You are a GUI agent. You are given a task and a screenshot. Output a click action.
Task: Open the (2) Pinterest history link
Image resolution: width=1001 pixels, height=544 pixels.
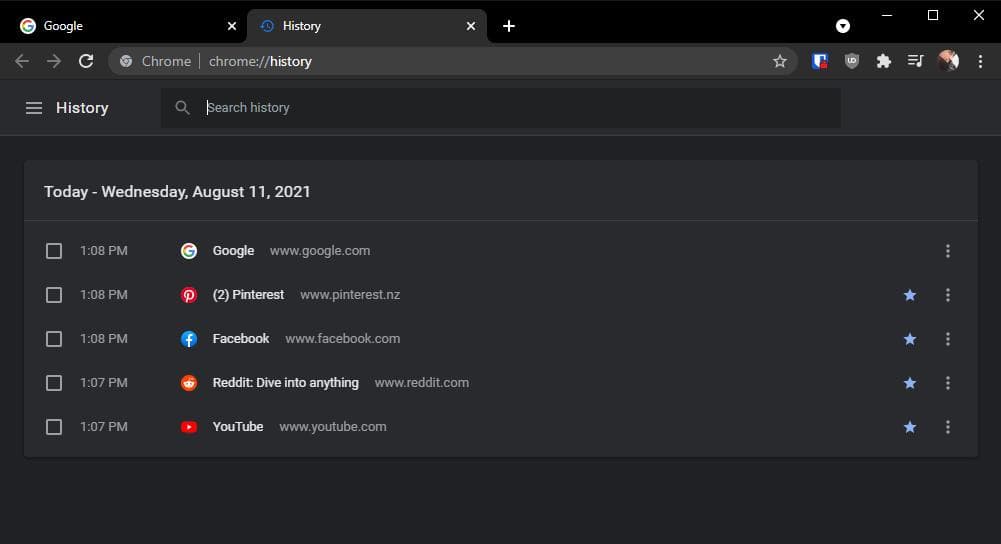click(248, 295)
